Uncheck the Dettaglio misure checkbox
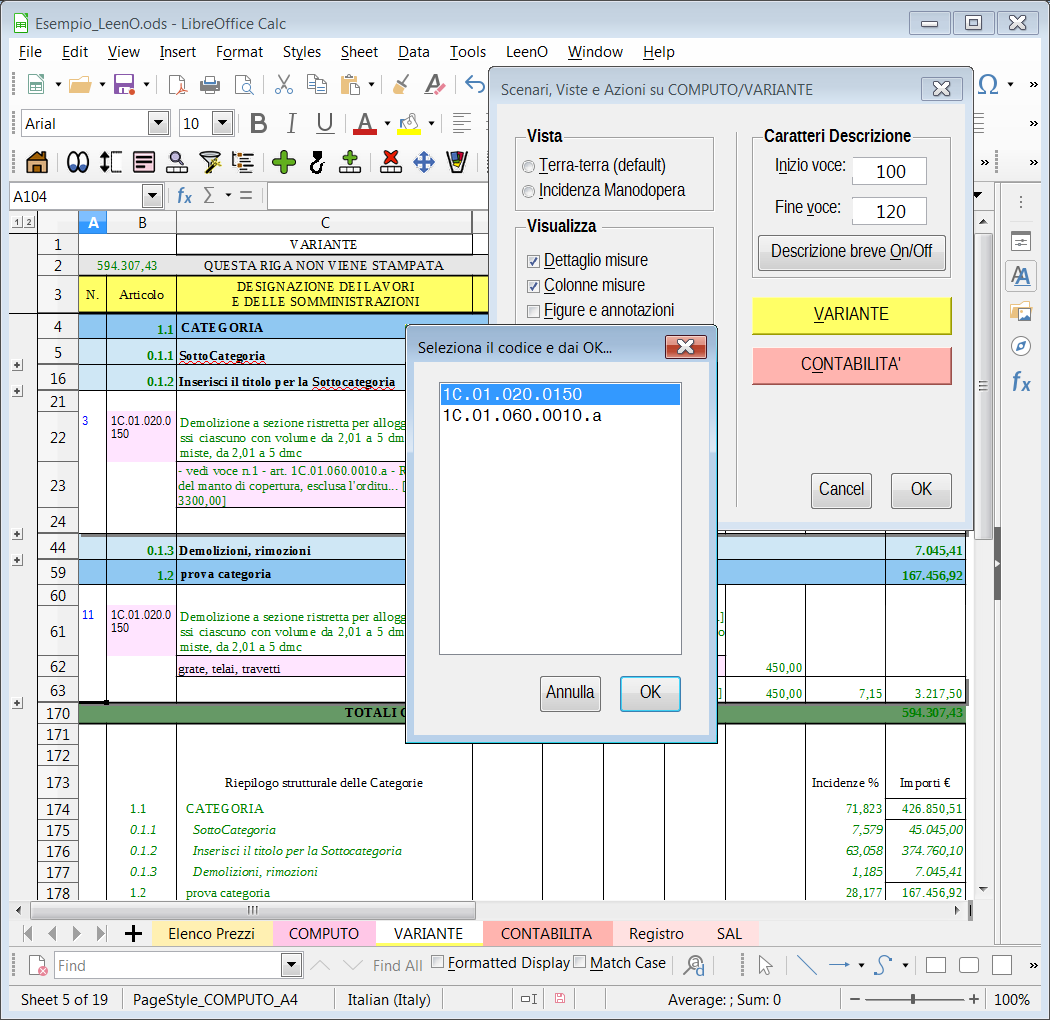 pyautogui.click(x=534, y=261)
